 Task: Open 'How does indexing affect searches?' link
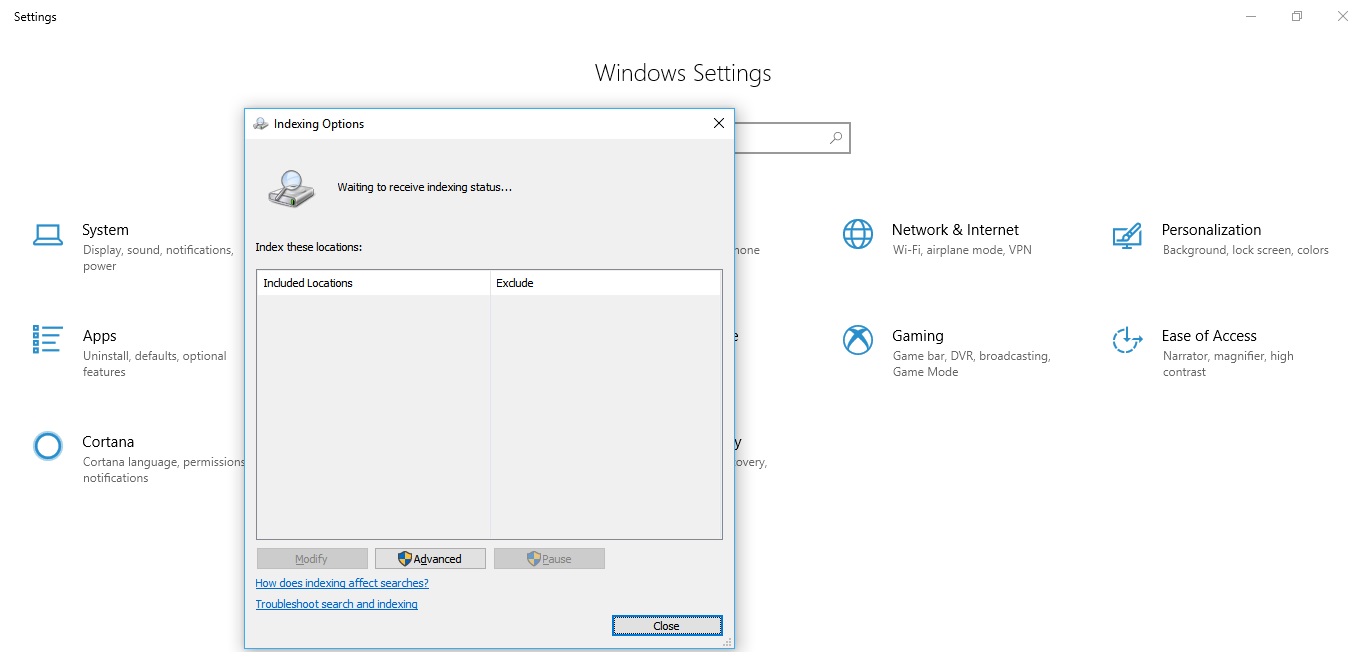[342, 583]
